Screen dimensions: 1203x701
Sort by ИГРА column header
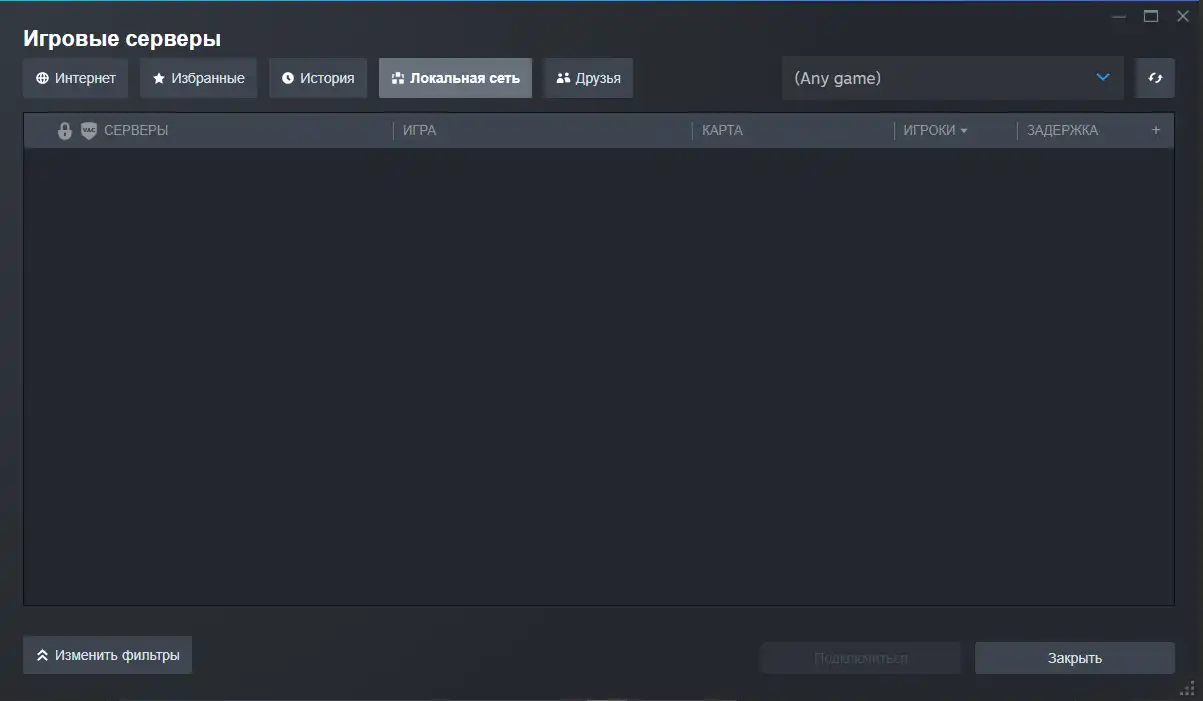(x=420, y=131)
